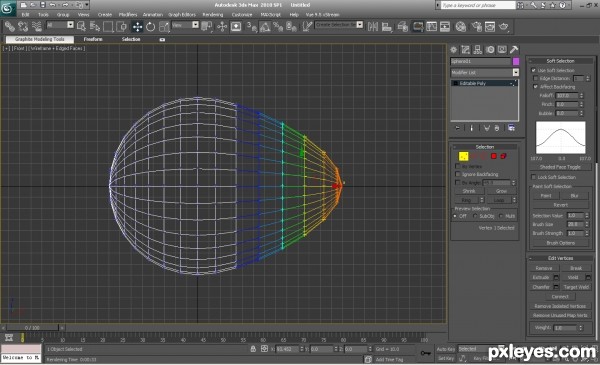Click the magenta object color swatch
The width and height of the screenshot is (600, 365).
516,61
